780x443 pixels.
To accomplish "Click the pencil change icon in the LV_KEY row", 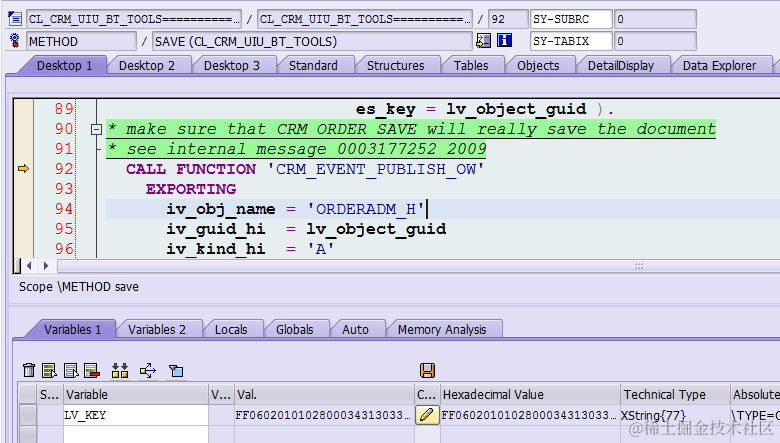I will (x=427, y=415).
